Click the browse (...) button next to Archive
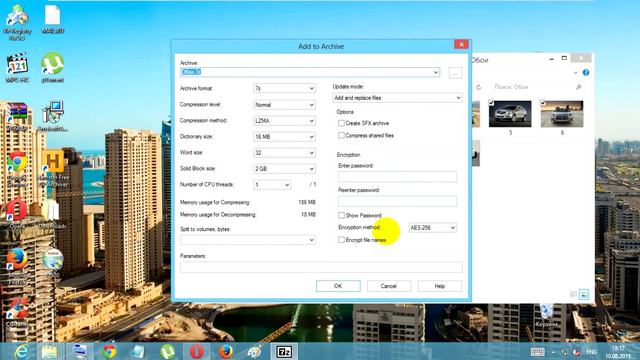Viewport: 640px width, 360px height. 455,73
